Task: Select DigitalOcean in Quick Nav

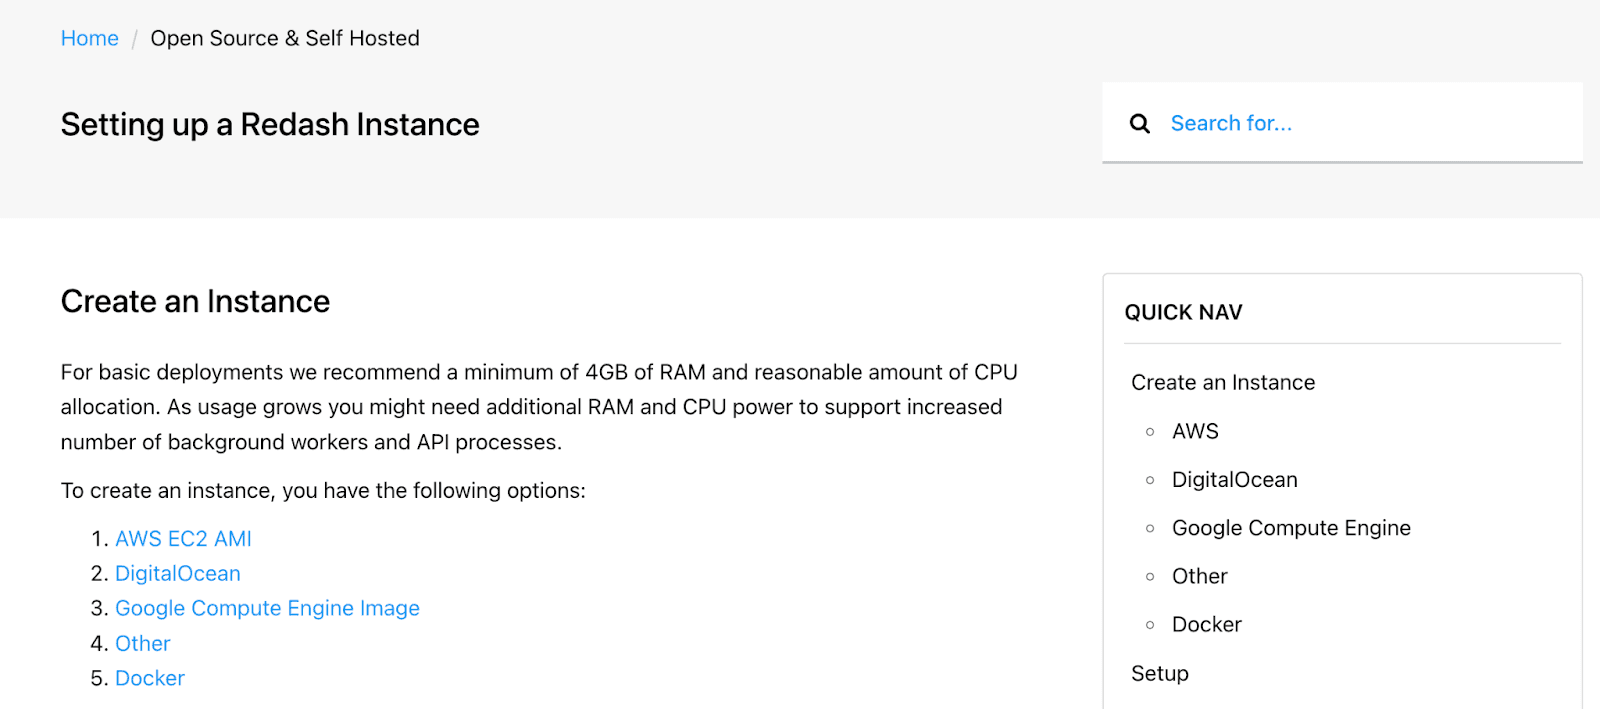Action: pos(1235,480)
